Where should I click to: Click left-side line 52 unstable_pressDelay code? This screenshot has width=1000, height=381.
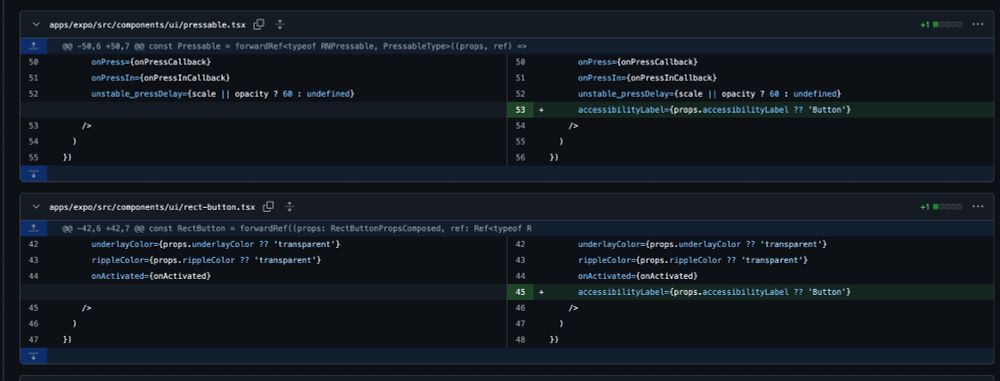point(223,94)
